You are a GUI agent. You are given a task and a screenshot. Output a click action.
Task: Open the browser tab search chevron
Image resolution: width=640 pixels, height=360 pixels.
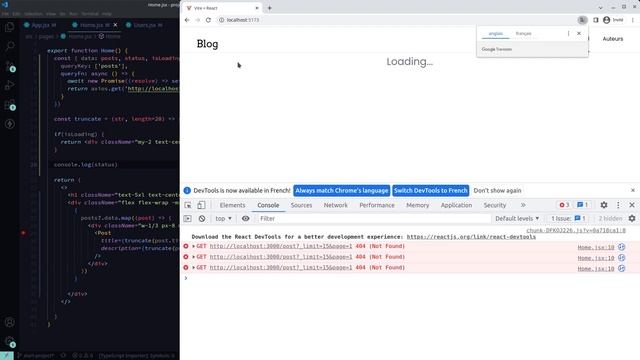600,7
